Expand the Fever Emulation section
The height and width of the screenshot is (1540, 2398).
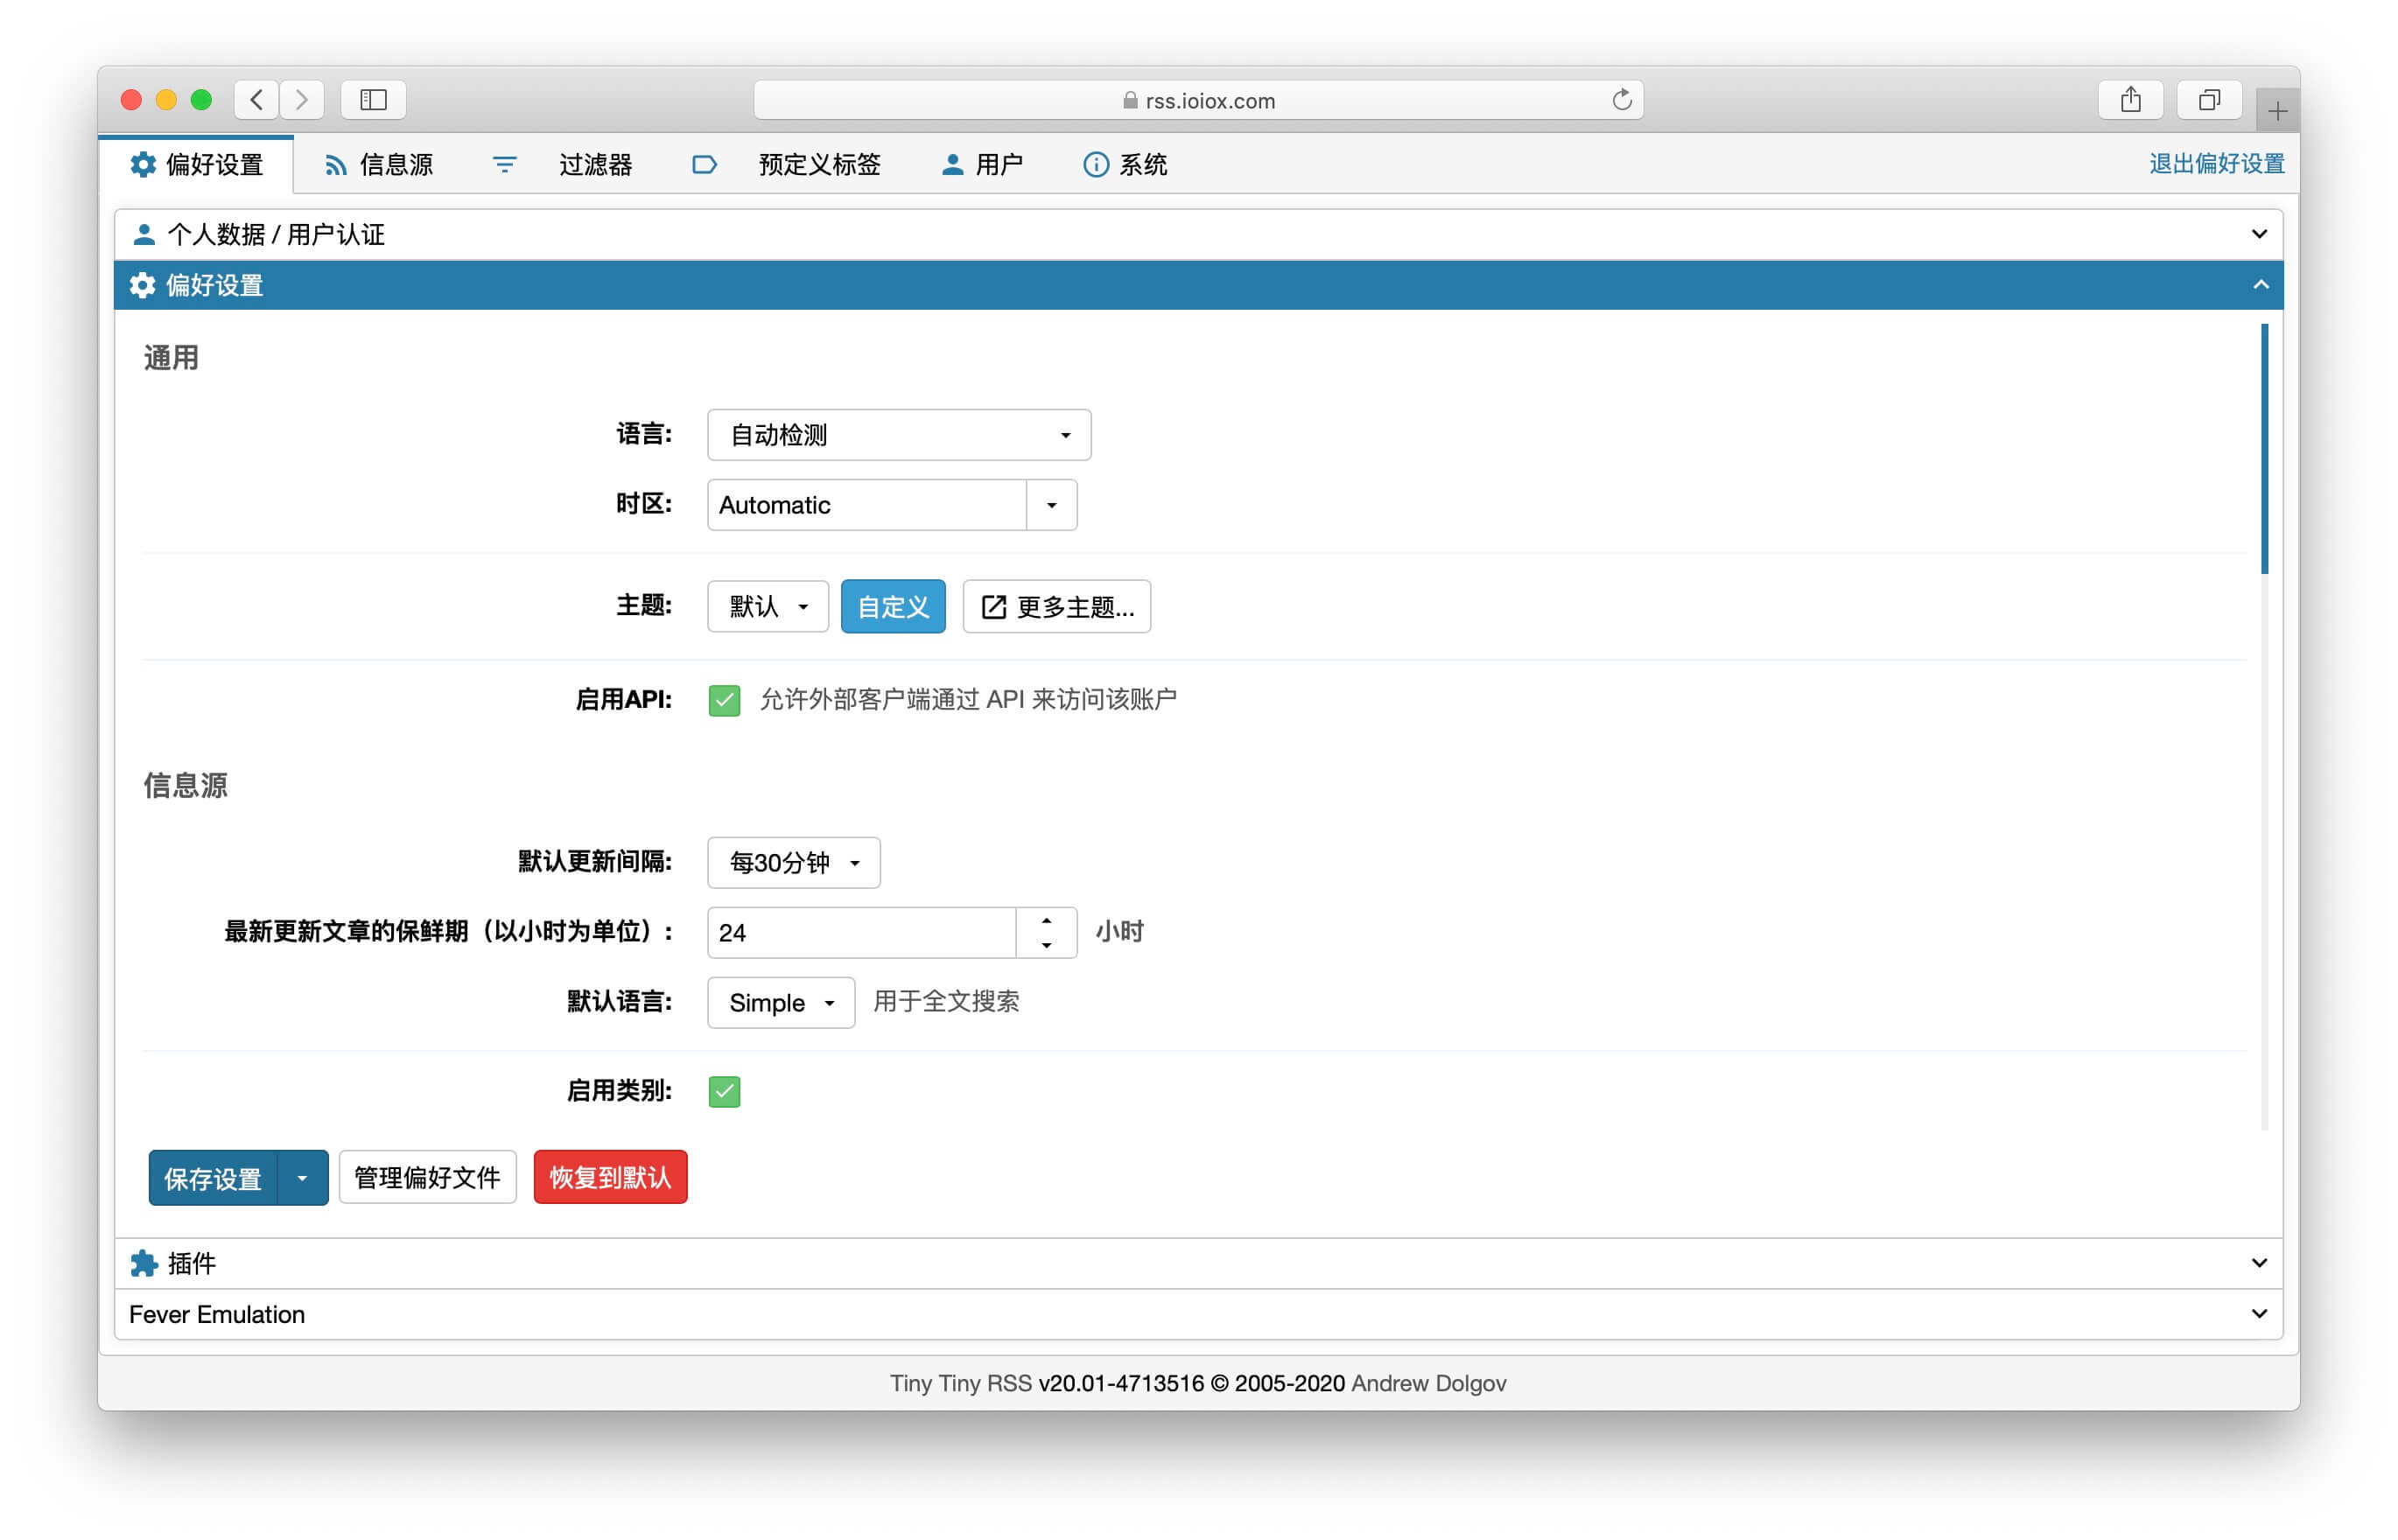[x=1198, y=1314]
